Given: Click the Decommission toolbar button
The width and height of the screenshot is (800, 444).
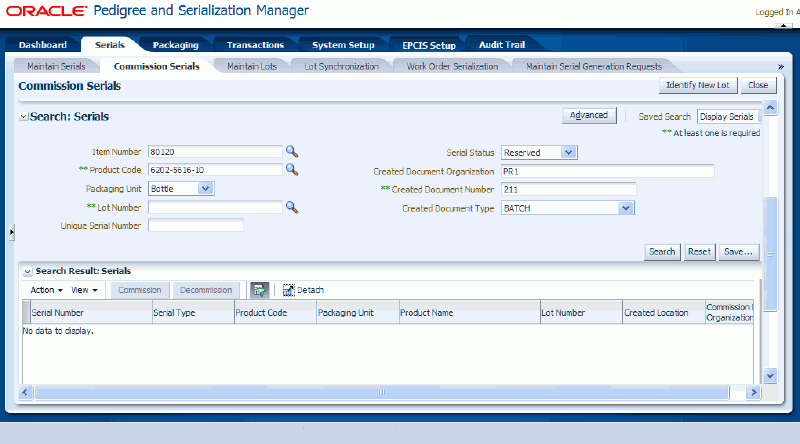Looking at the screenshot, I should click(x=206, y=290).
